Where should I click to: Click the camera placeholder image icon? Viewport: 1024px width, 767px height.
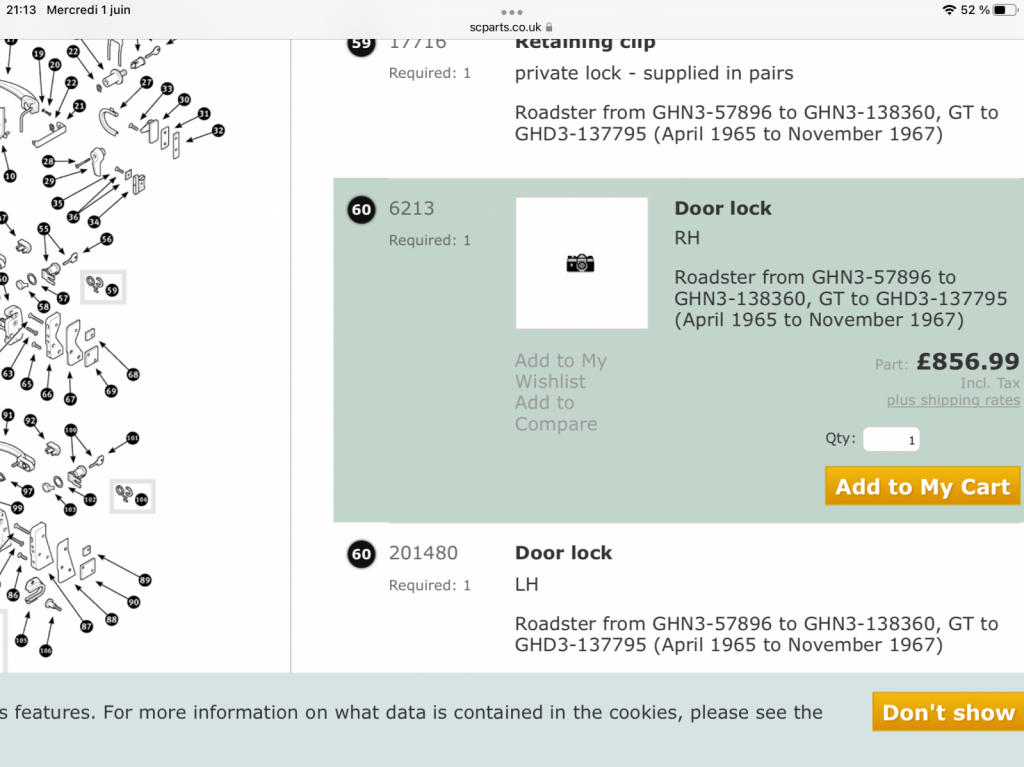click(580, 263)
